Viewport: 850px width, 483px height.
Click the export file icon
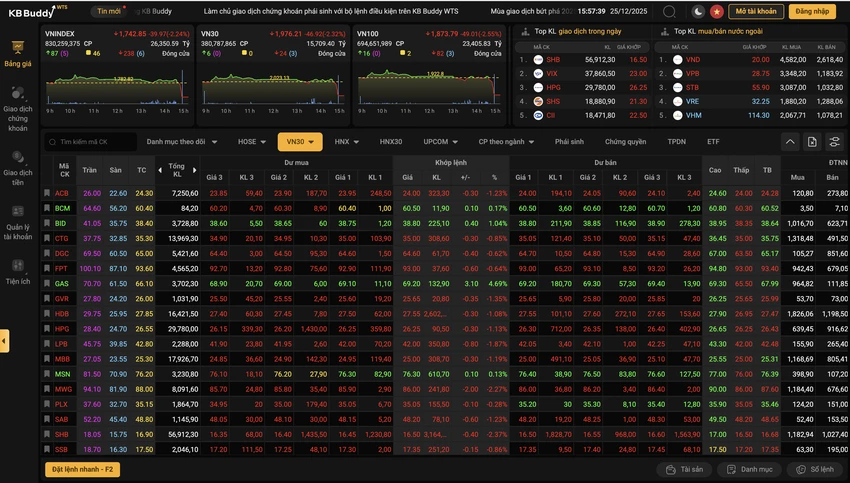click(812, 142)
